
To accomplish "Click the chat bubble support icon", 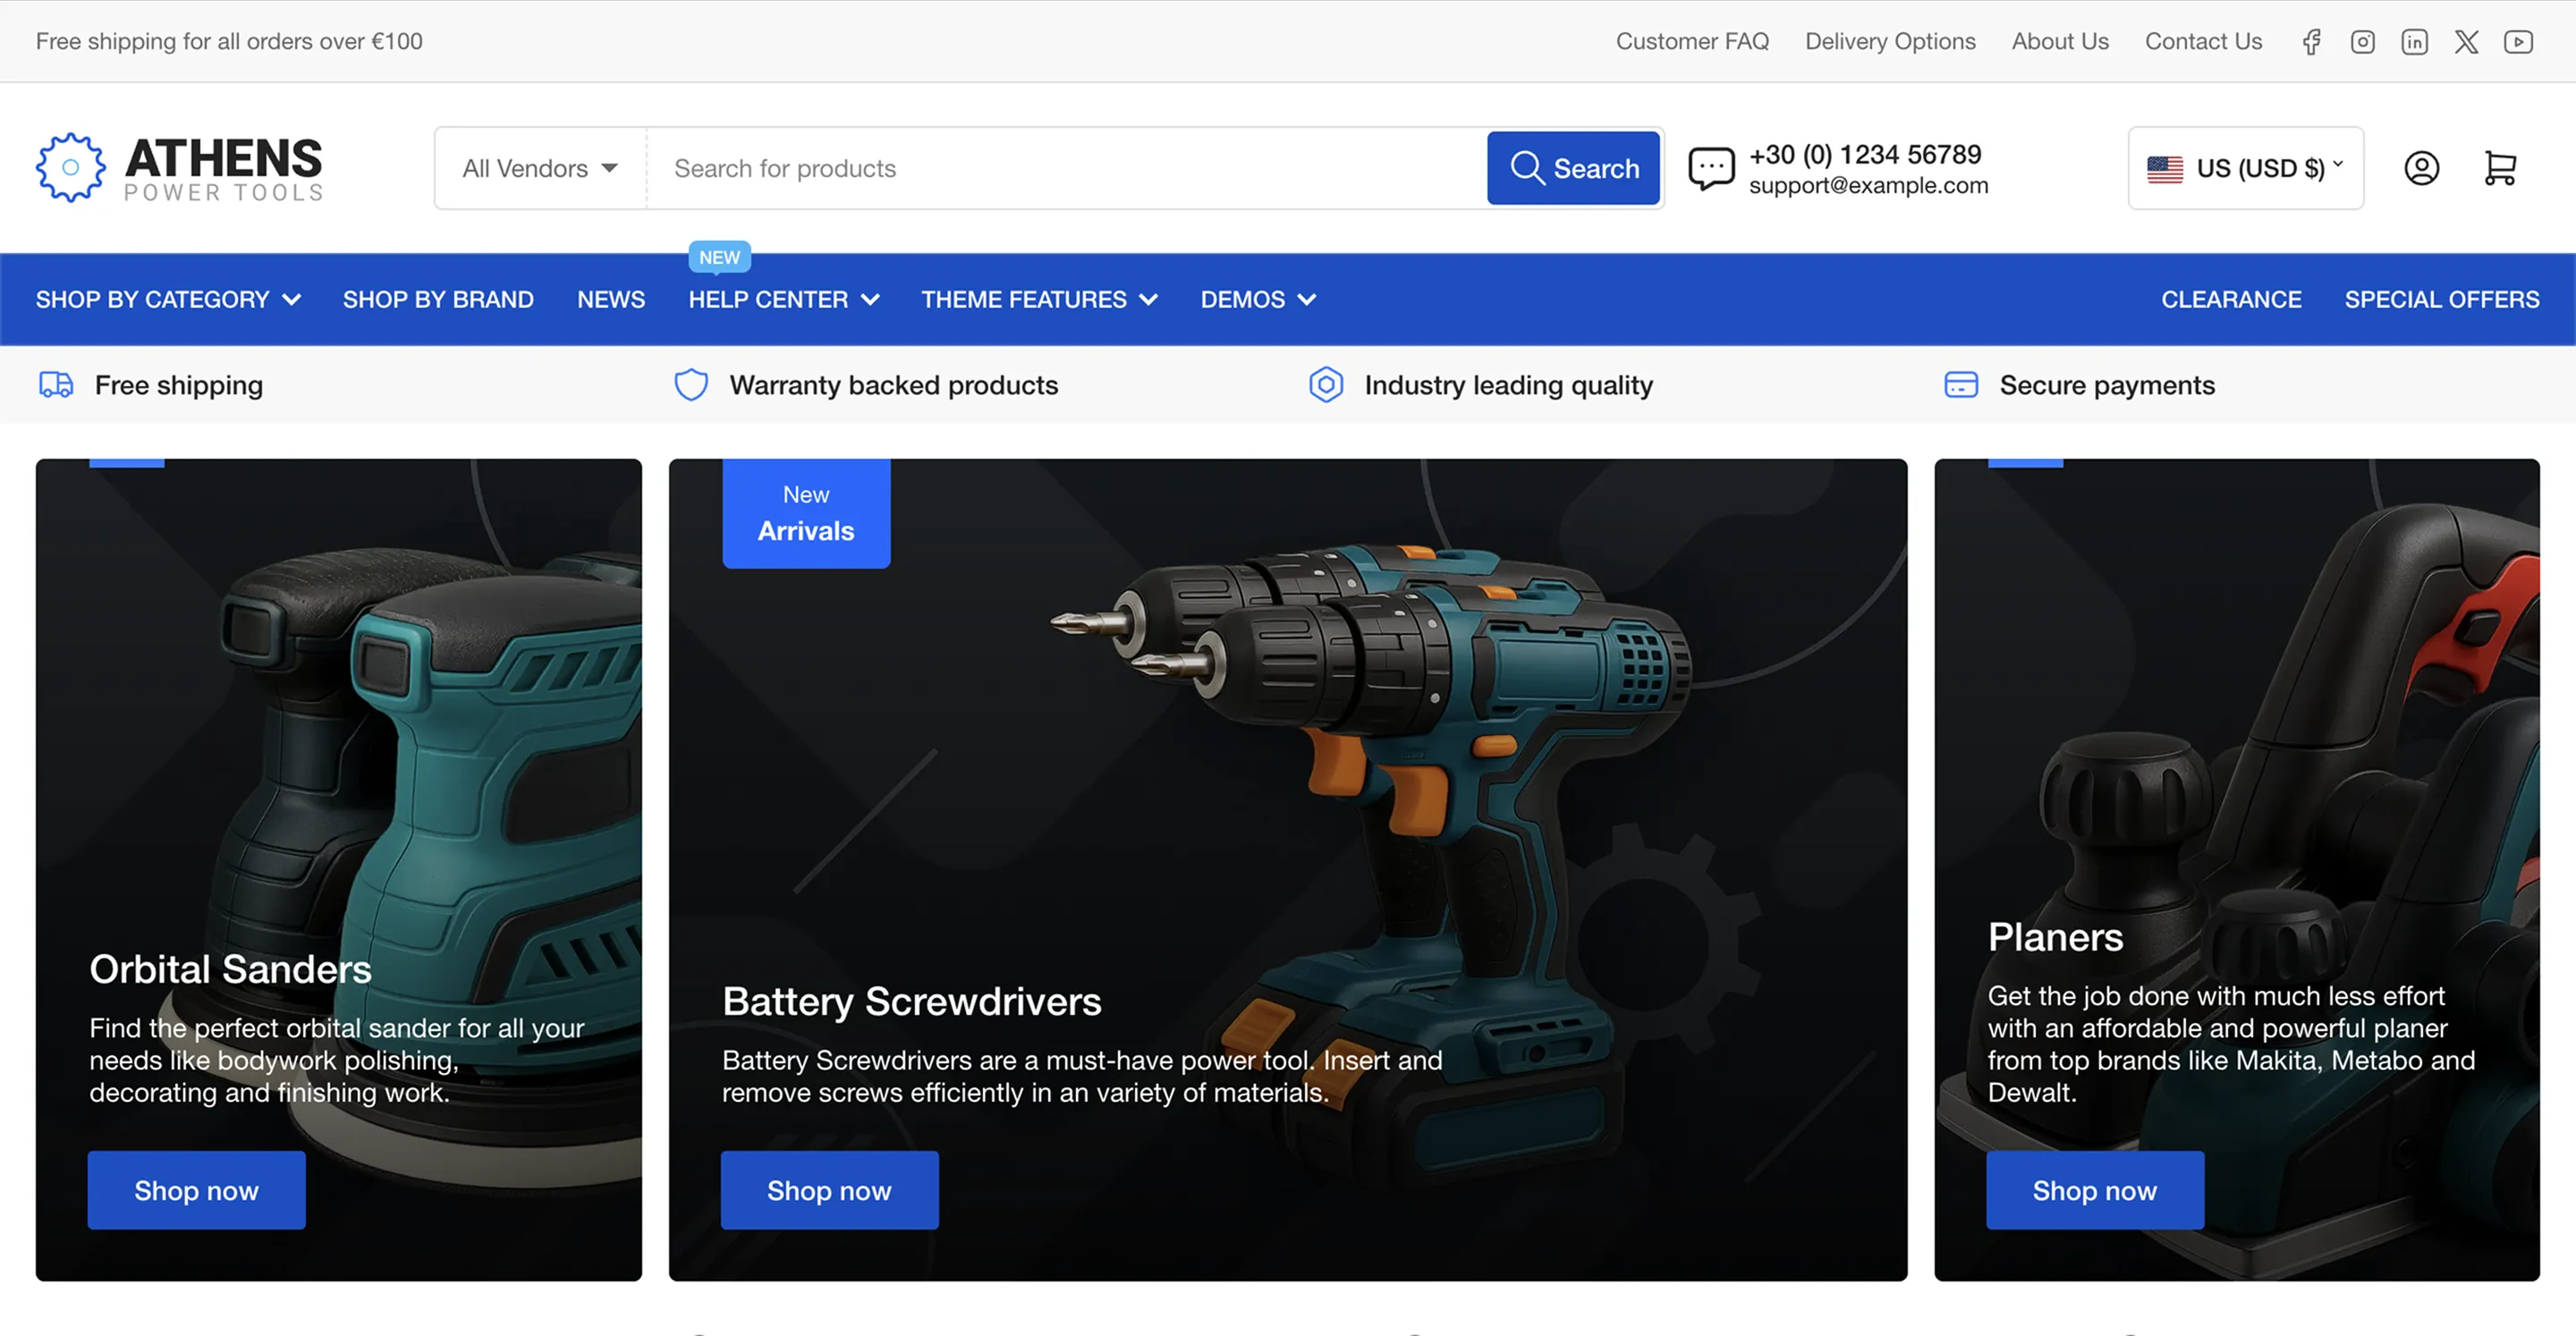I will [x=1711, y=168].
